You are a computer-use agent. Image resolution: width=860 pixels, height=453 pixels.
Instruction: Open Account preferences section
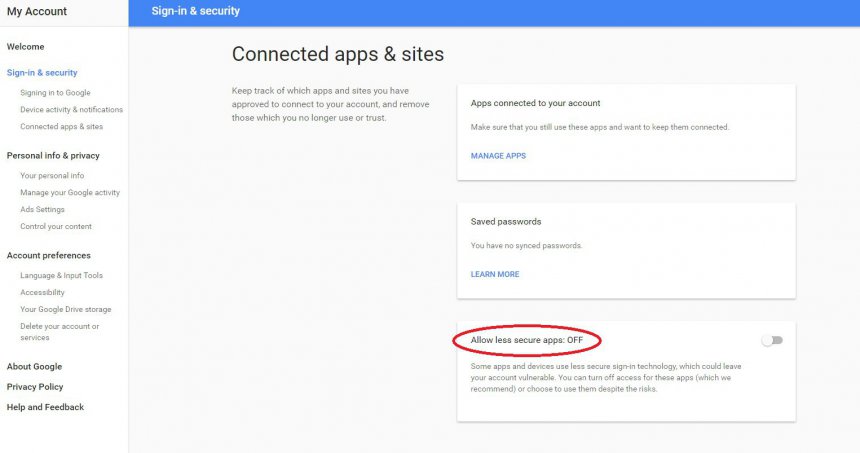point(48,256)
